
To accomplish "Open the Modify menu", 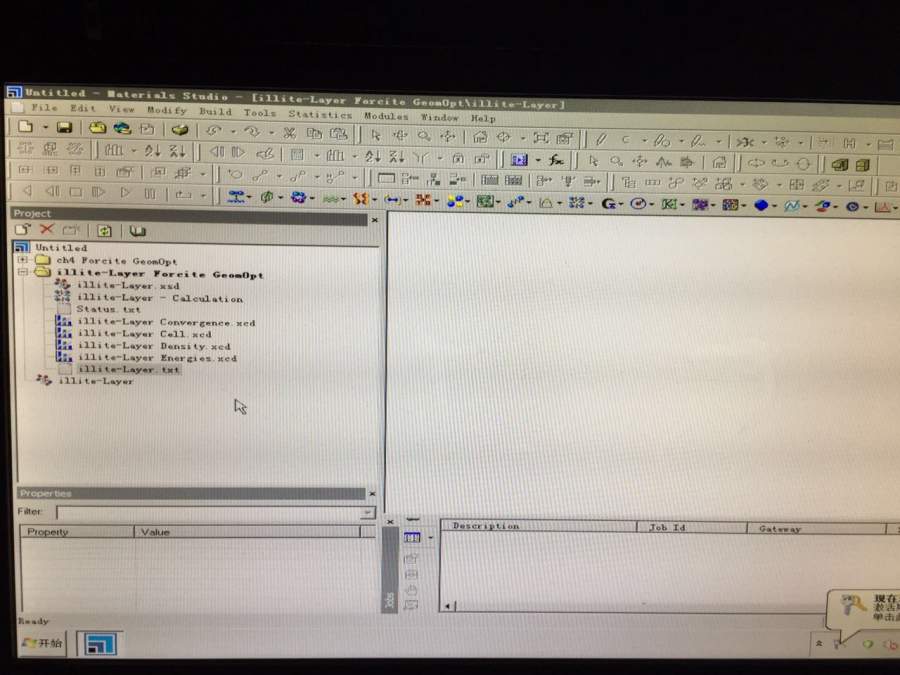I will pos(166,110).
